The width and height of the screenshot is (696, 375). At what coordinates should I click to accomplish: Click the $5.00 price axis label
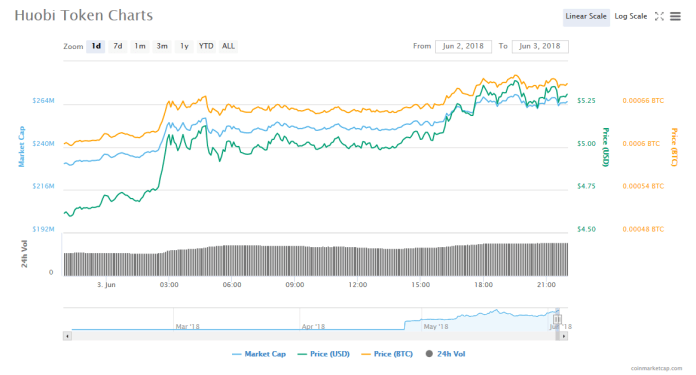click(586, 144)
